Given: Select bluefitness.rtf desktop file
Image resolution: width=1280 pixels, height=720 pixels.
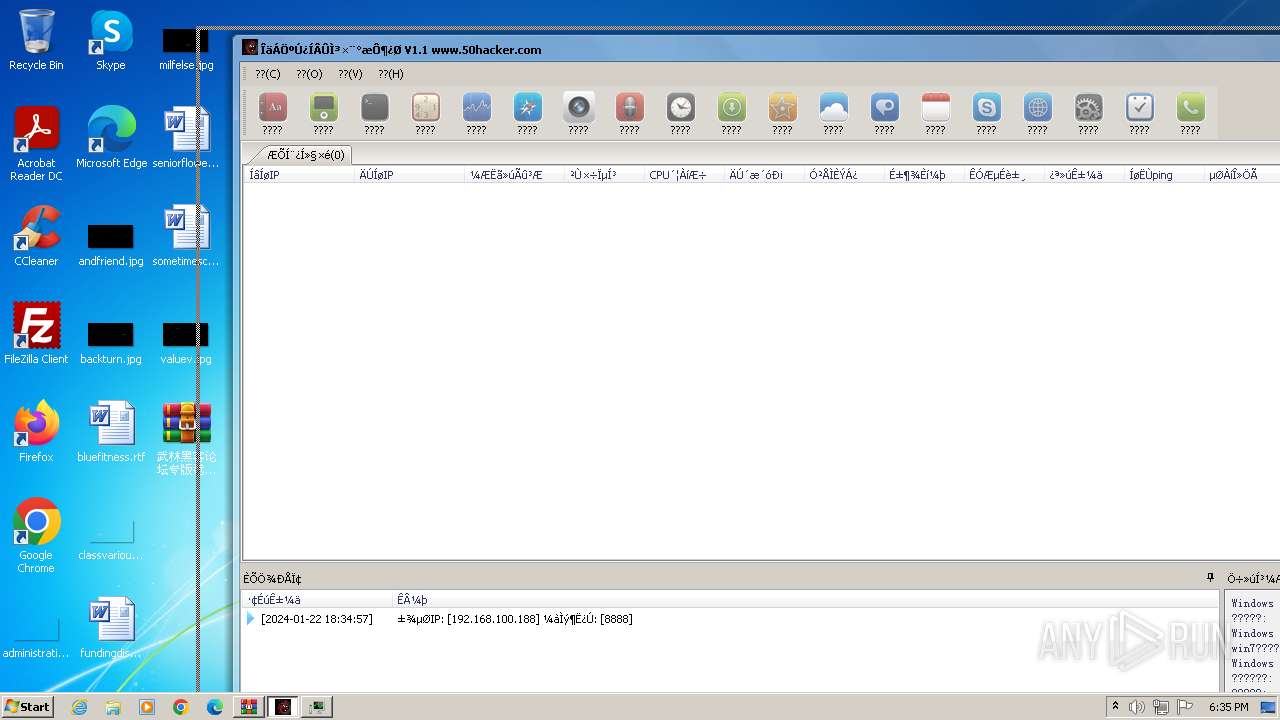Looking at the screenshot, I should 111,432.
